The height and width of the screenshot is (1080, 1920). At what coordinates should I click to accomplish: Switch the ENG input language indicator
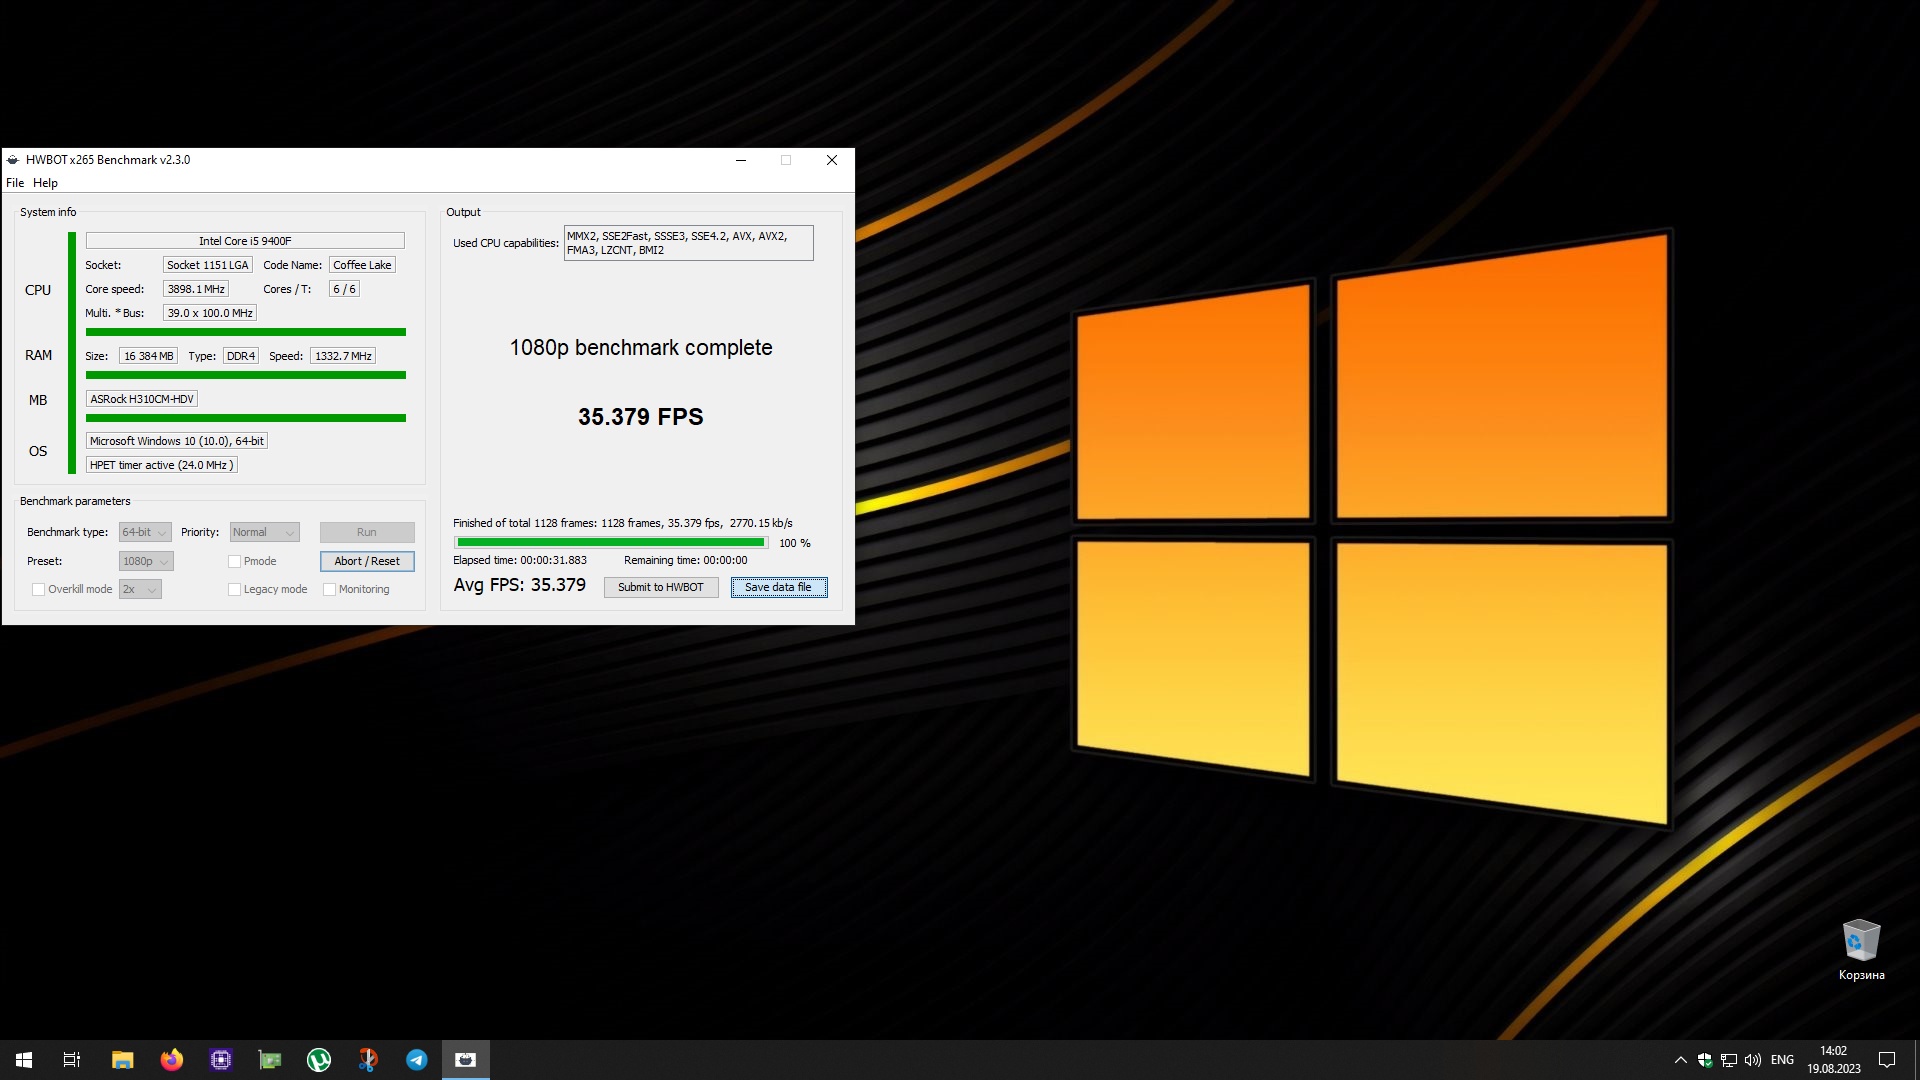point(1782,1060)
